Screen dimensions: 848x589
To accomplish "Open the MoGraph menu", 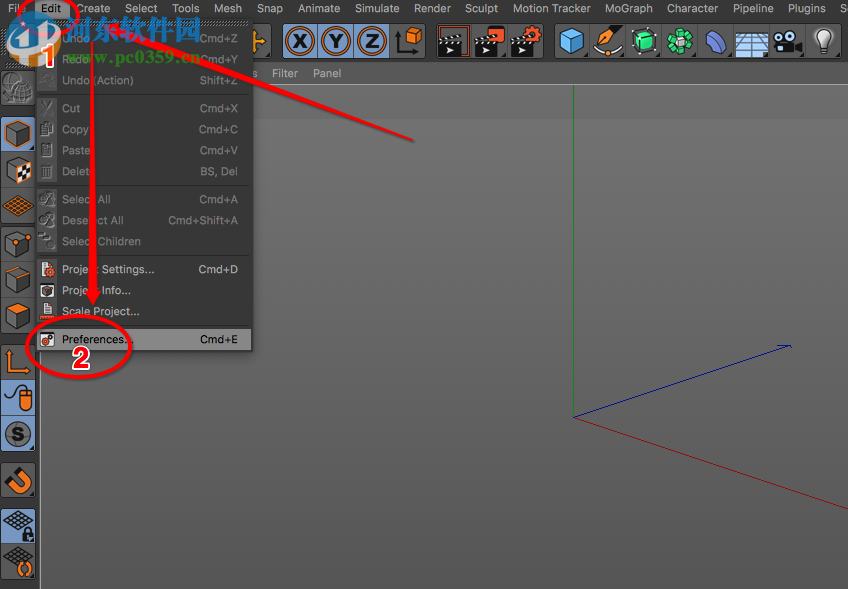I will click(628, 8).
